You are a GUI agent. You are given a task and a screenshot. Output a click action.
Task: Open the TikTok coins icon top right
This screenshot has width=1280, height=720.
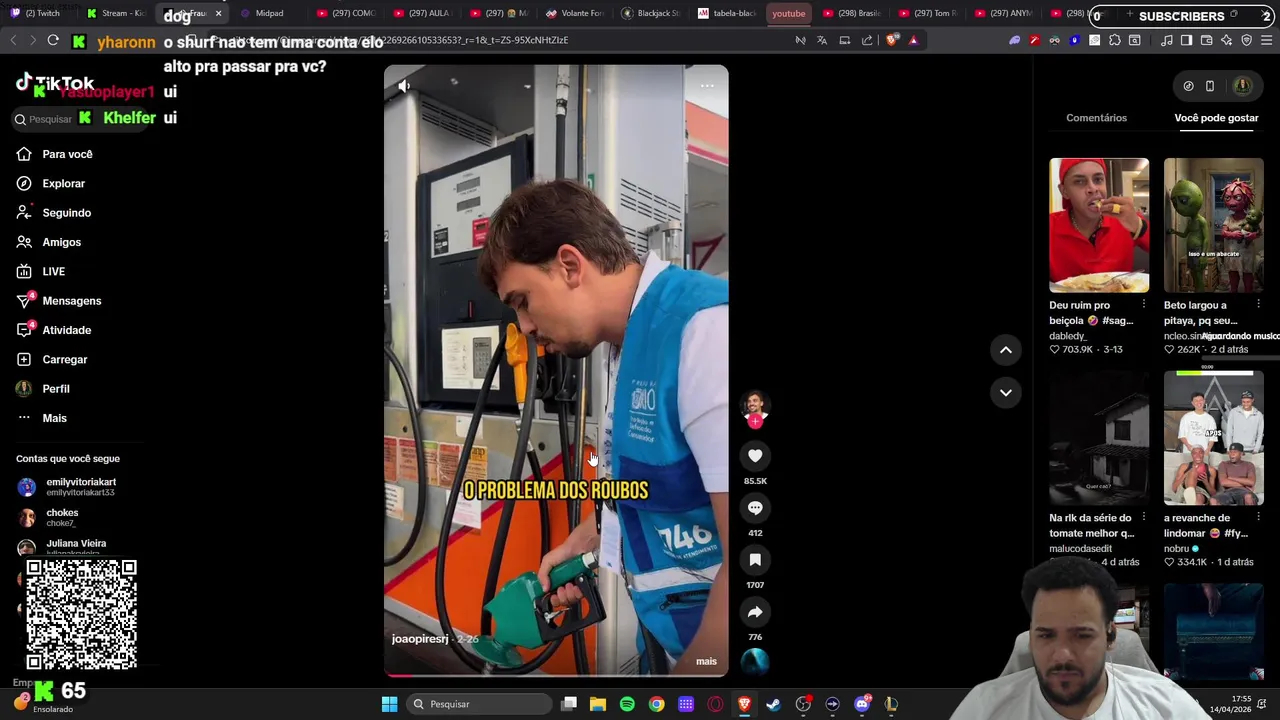(1188, 86)
